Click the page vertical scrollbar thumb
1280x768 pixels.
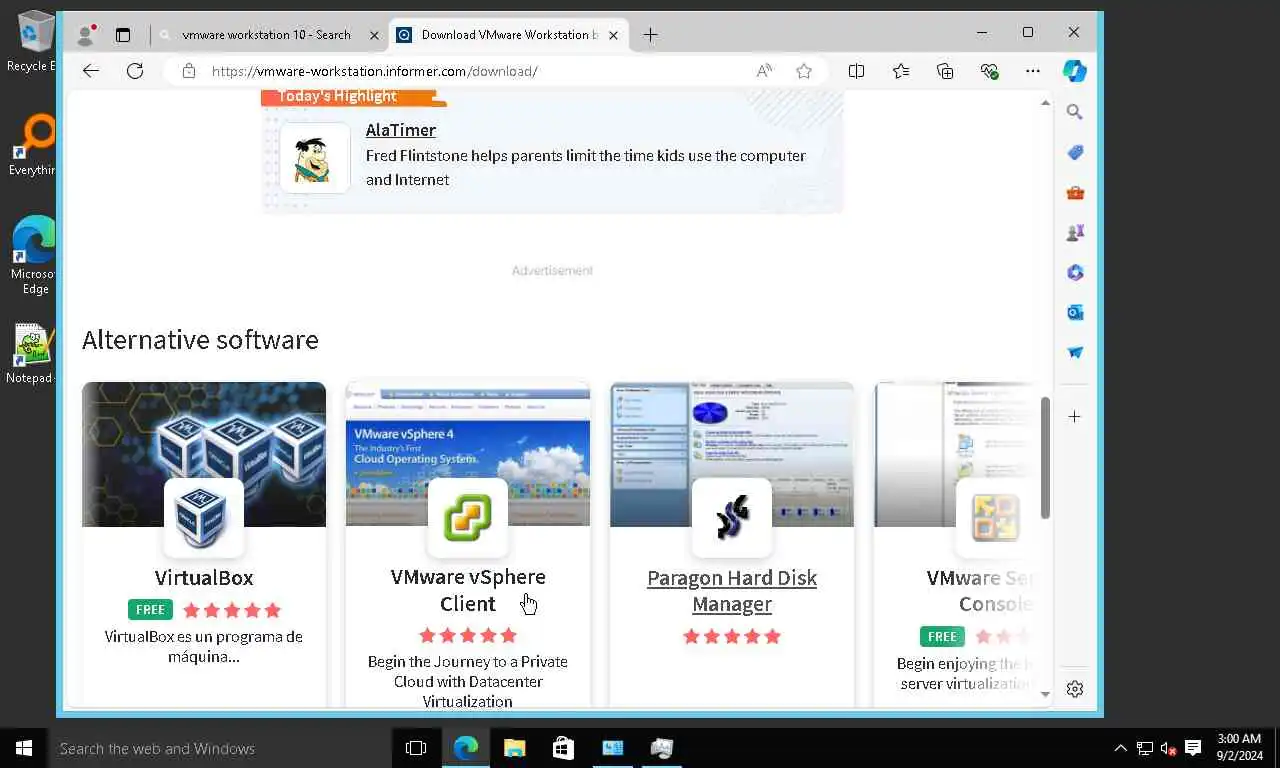pos(1045,458)
